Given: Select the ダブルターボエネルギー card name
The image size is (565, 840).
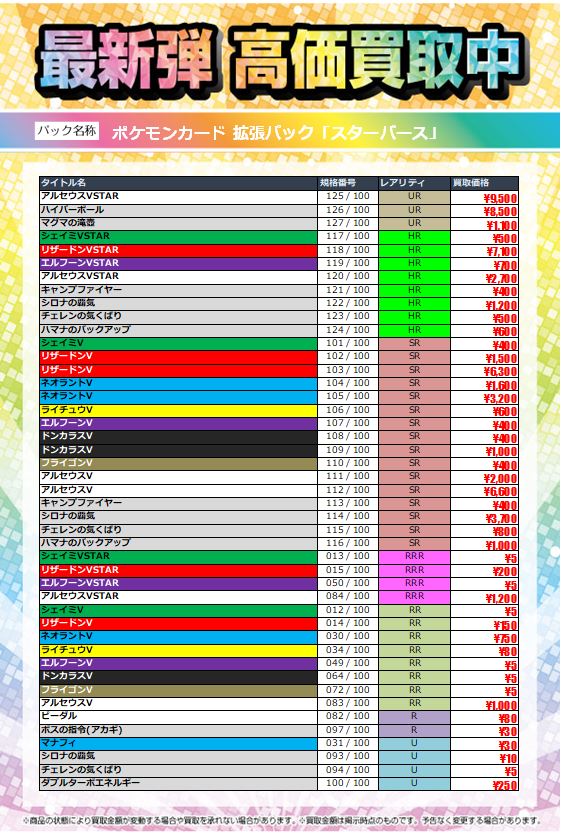Looking at the screenshot, I should pos(90,783).
